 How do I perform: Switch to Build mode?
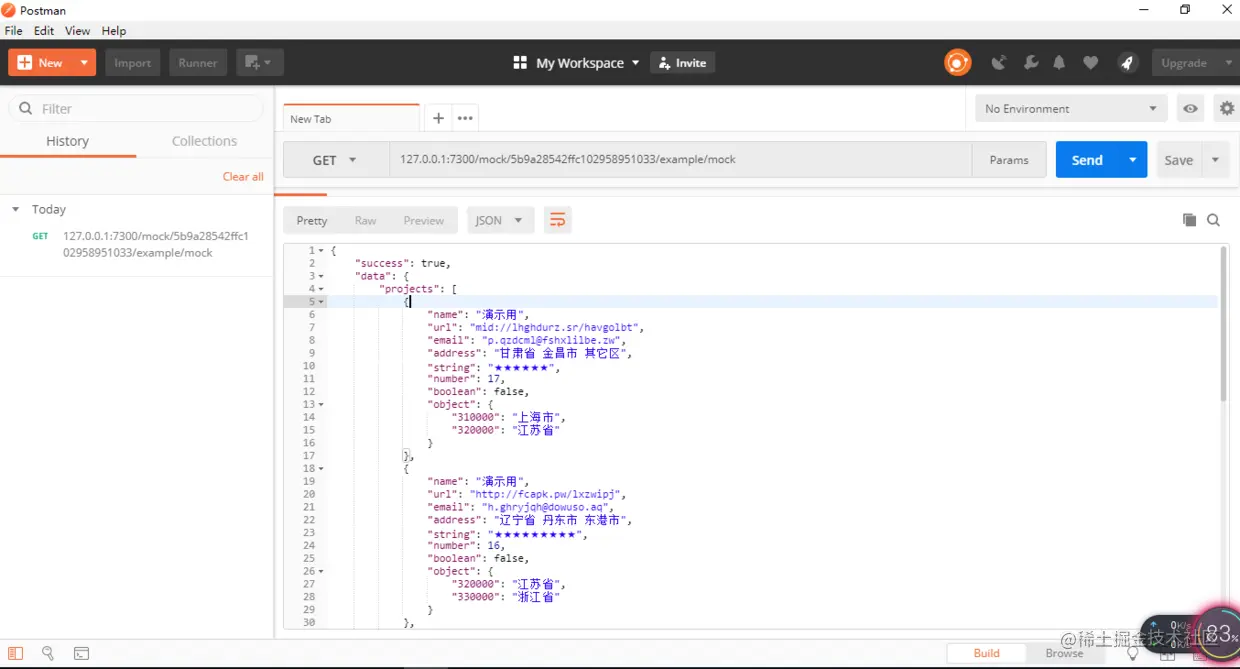tap(987, 653)
